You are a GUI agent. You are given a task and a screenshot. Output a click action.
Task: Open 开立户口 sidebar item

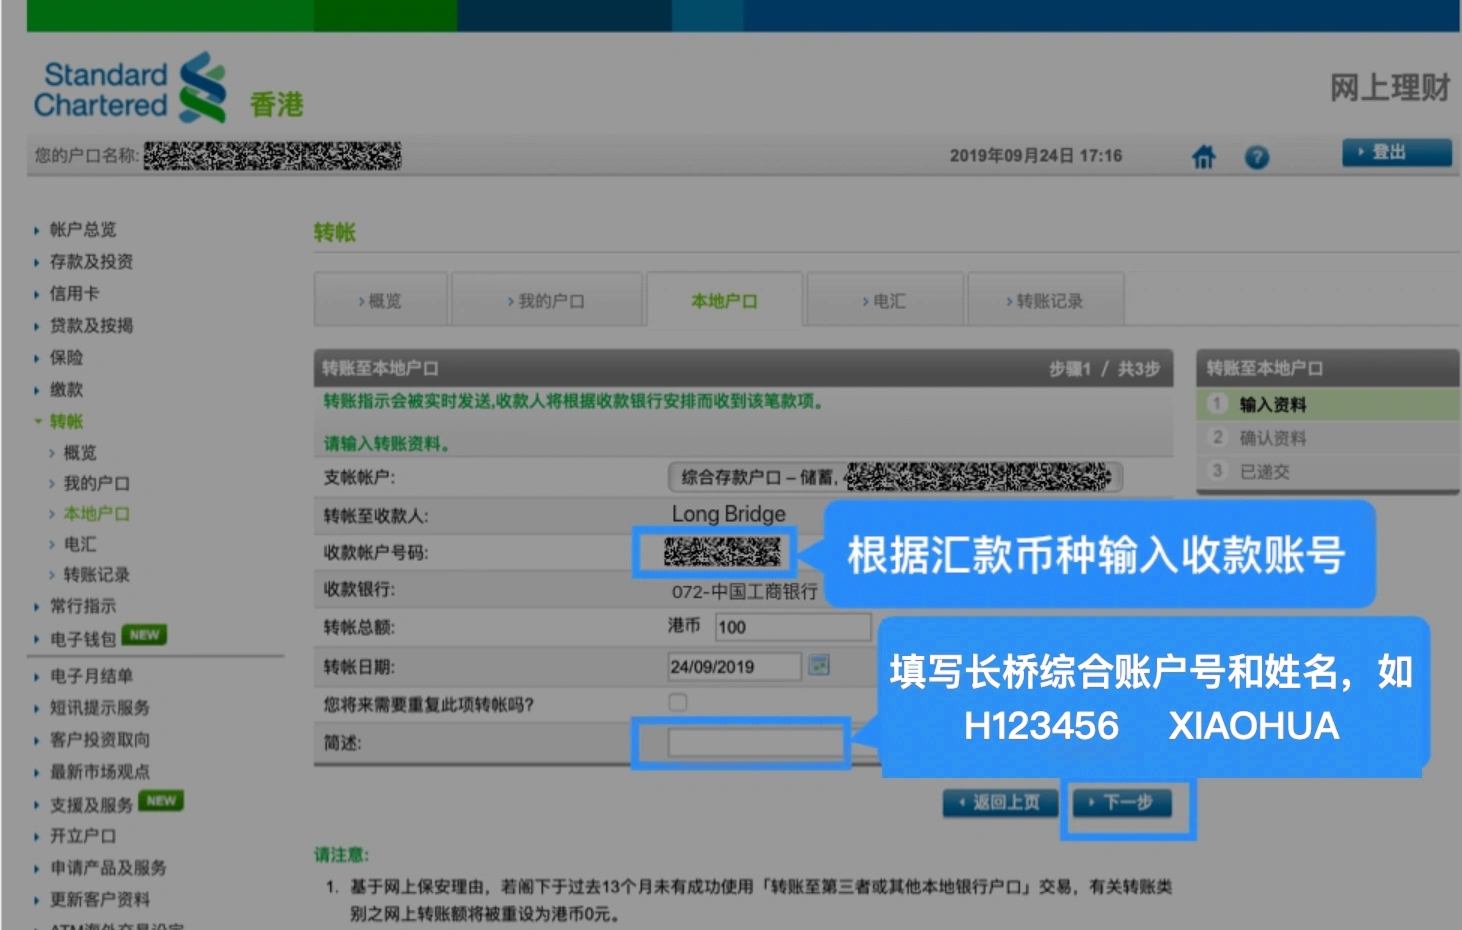(x=83, y=836)
